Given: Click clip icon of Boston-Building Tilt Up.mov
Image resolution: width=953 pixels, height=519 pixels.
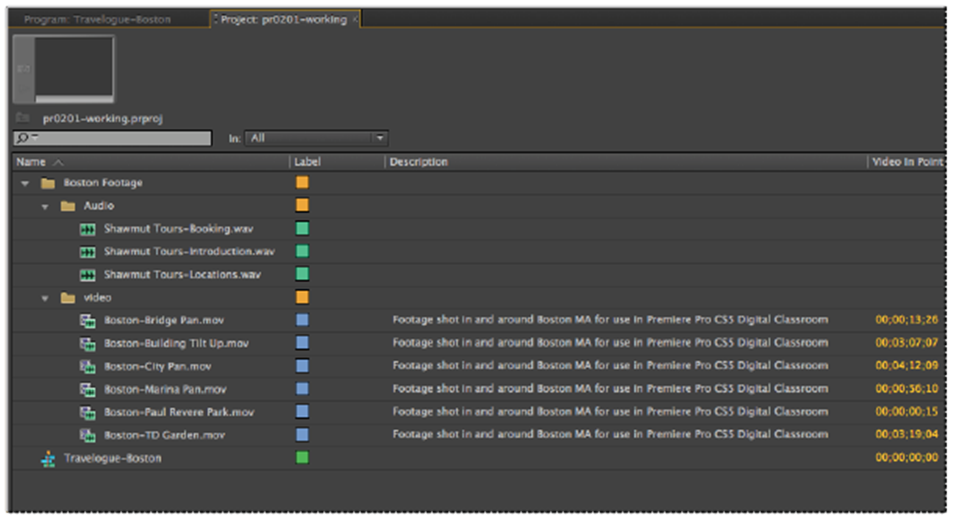Looking at the screenshot, I should pos(88,344).
